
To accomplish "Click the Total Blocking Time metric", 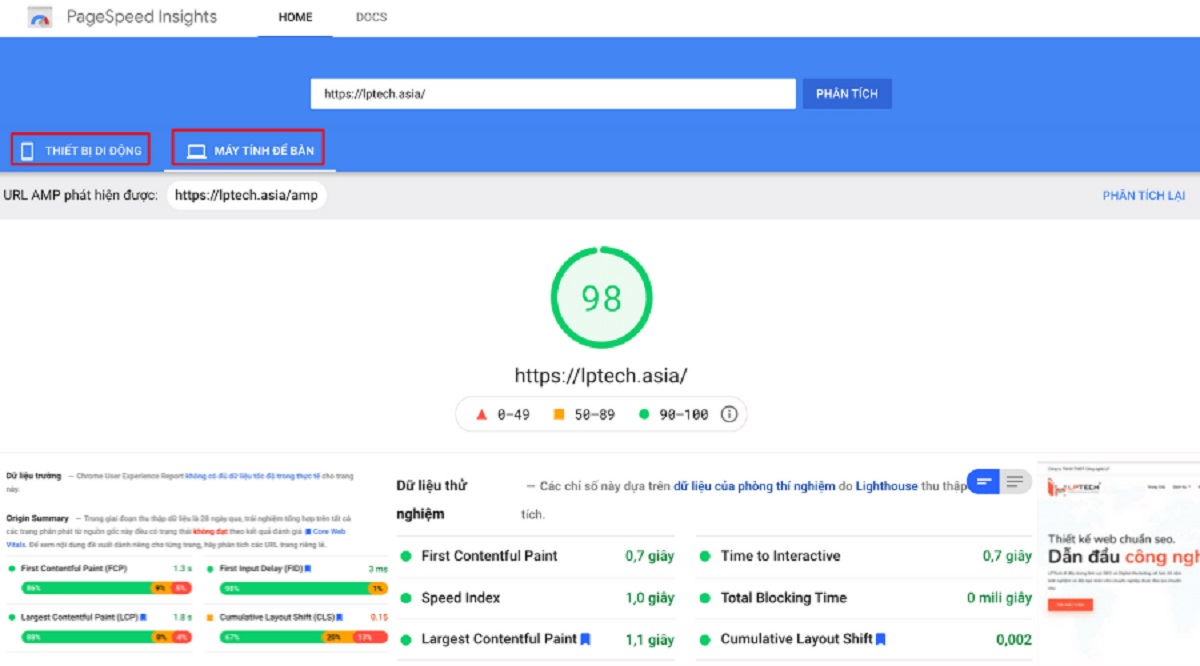I will click(865, 598).
